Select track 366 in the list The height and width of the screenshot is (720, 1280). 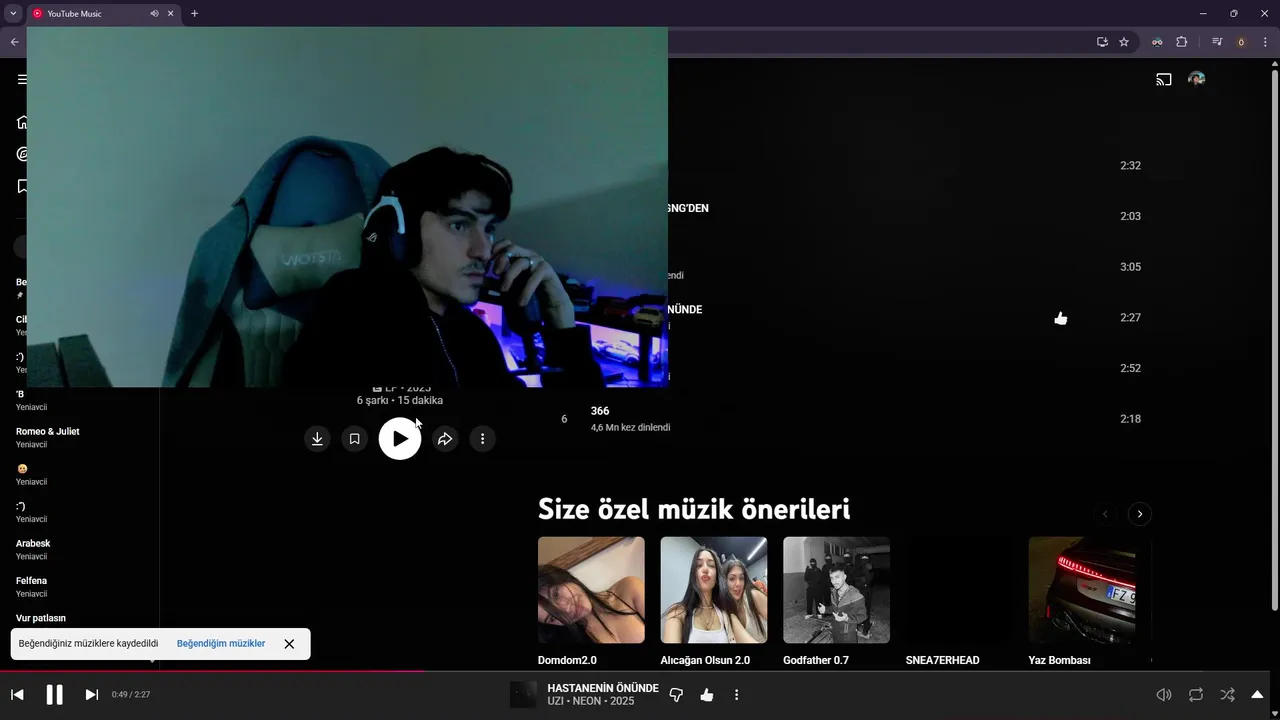coord(600,411)
